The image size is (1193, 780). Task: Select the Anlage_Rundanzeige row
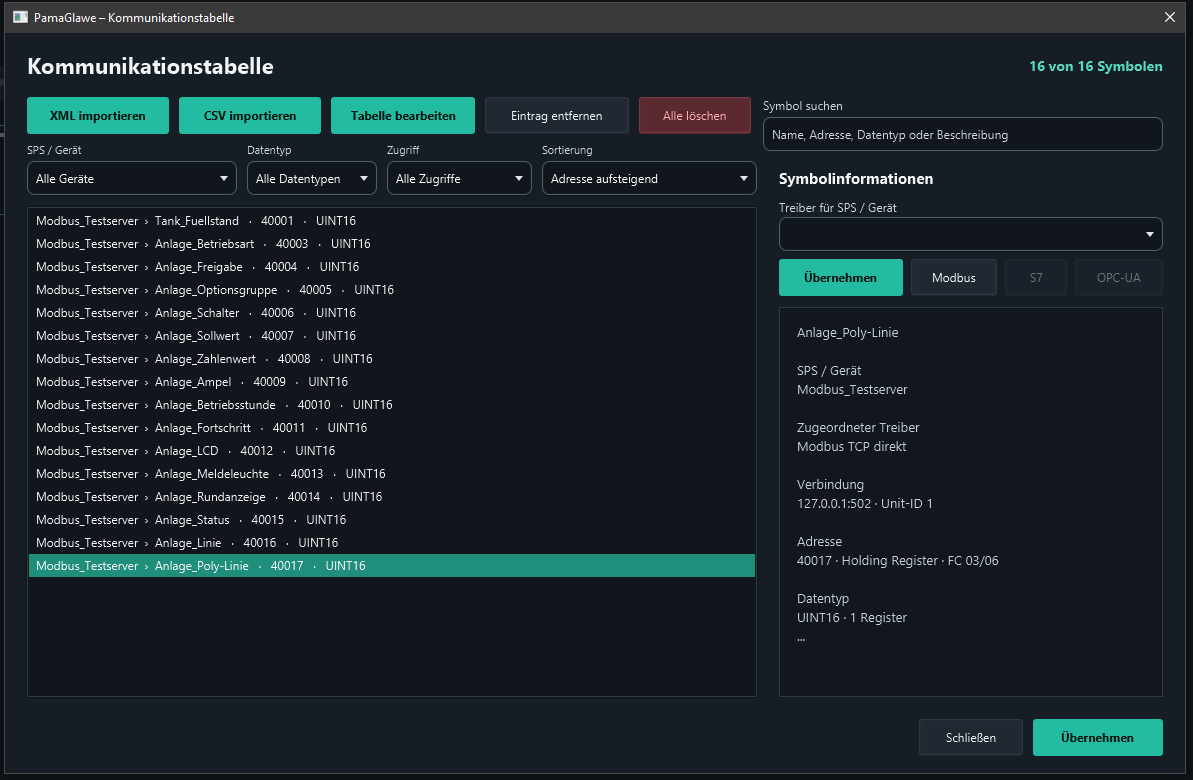click(392, 497)
